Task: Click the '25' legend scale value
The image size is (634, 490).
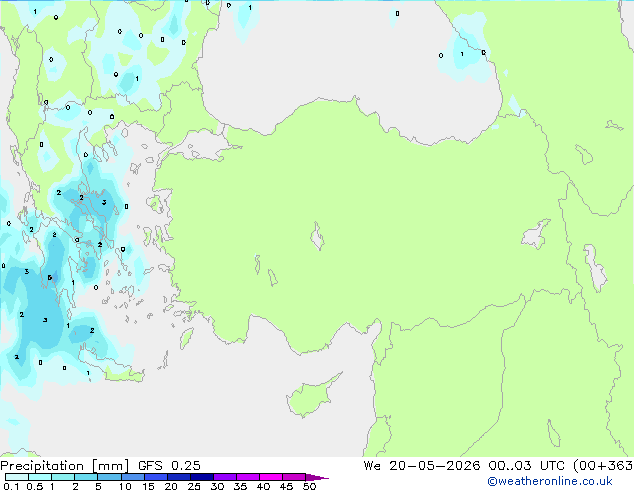Action: click(194, 486)
